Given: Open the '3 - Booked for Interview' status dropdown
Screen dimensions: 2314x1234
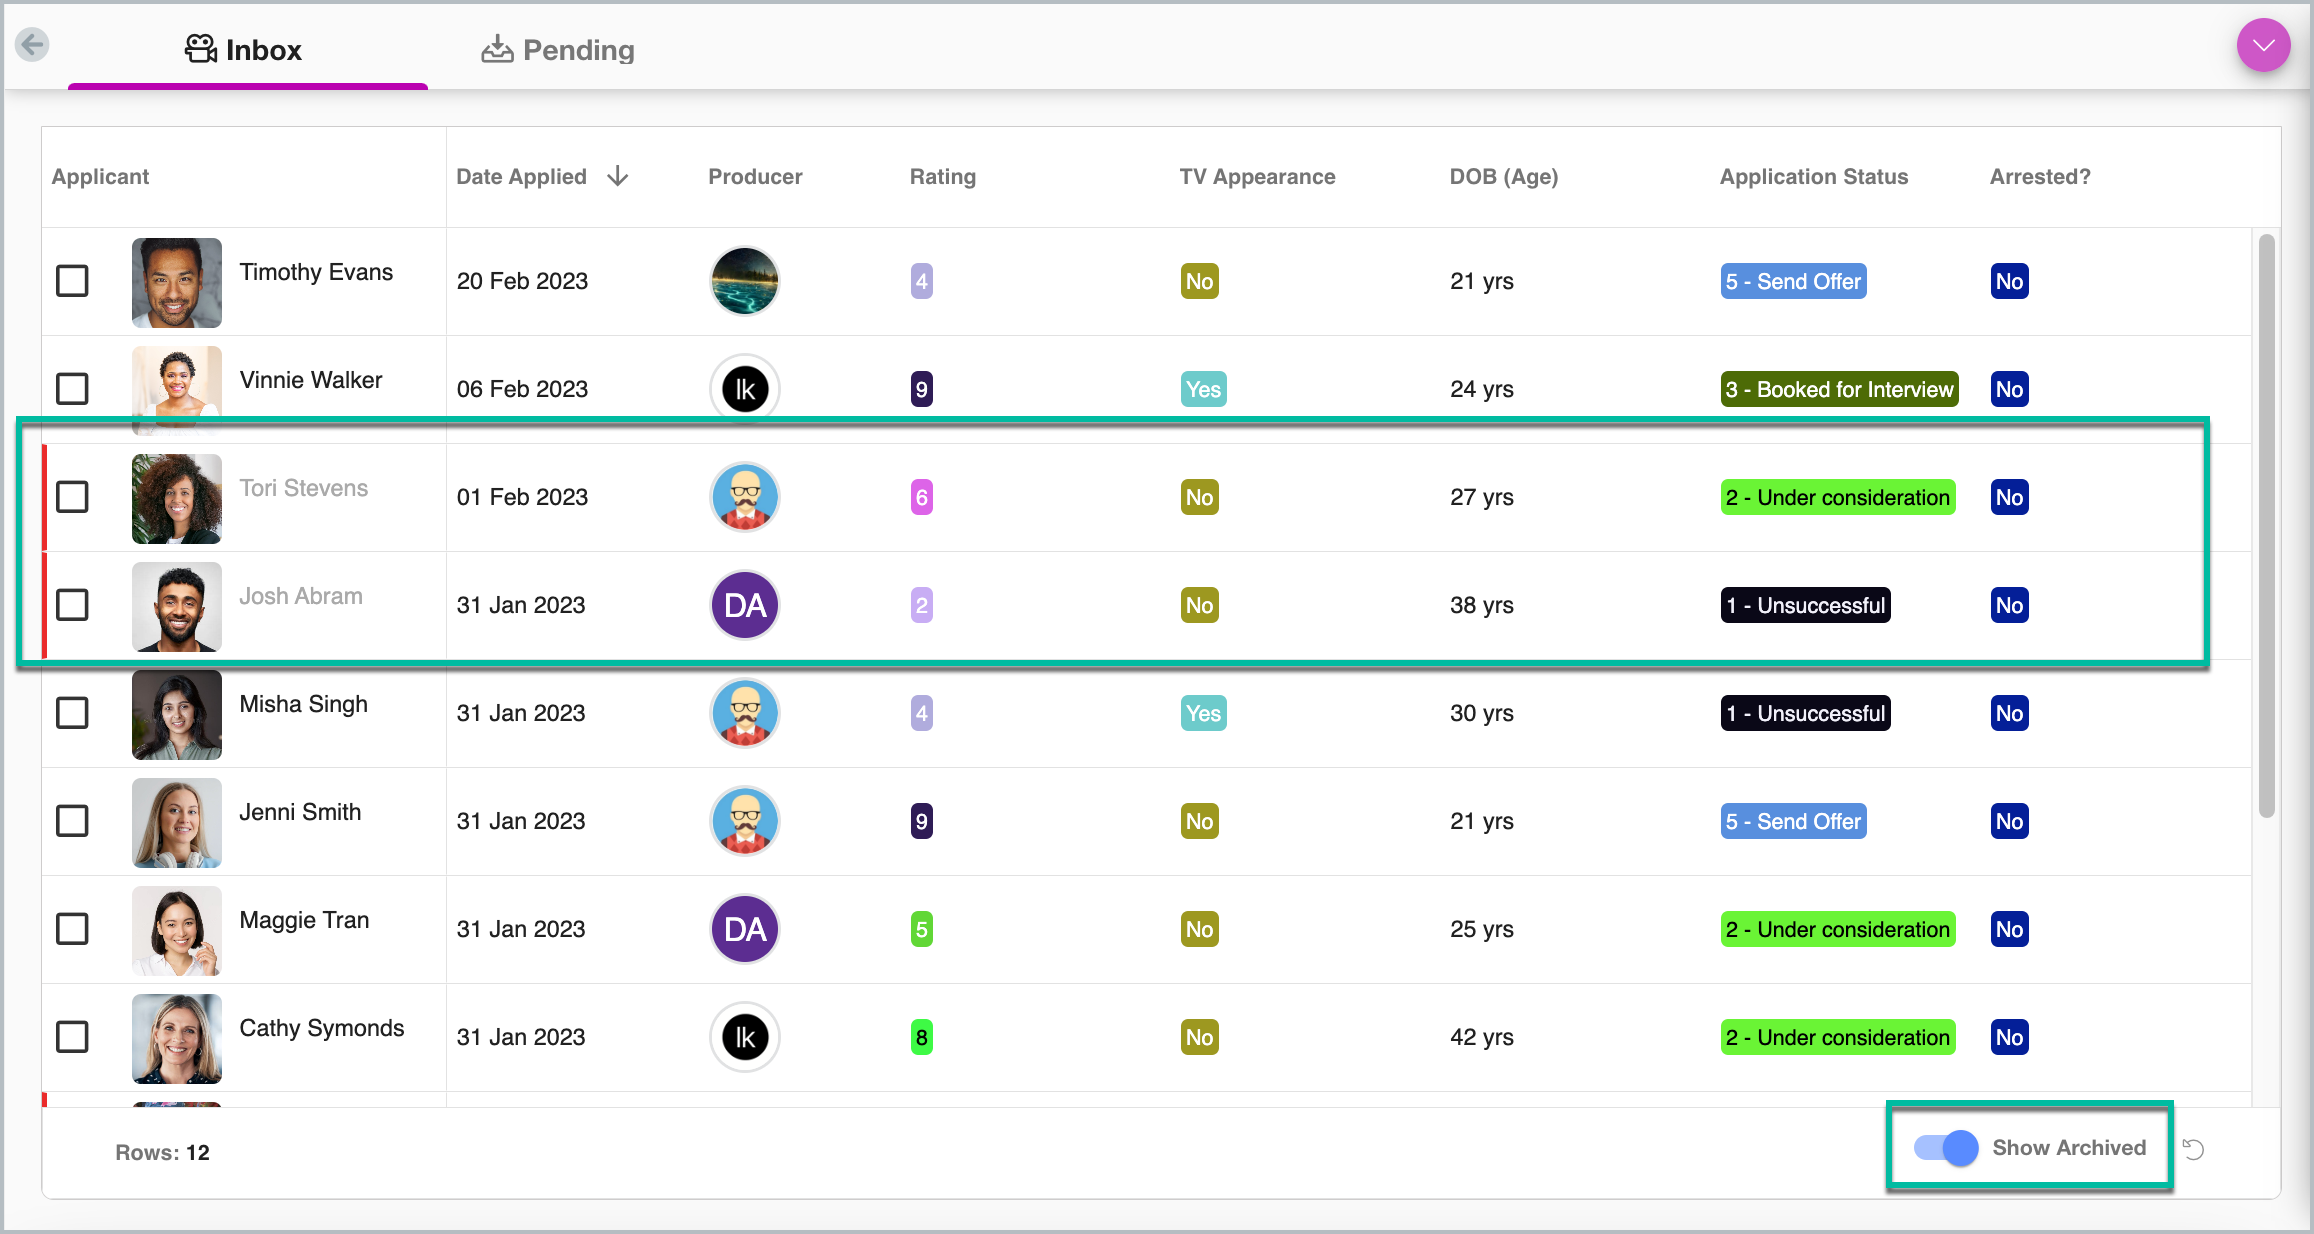Looking at the screenshot, I should pos(1838,389).
